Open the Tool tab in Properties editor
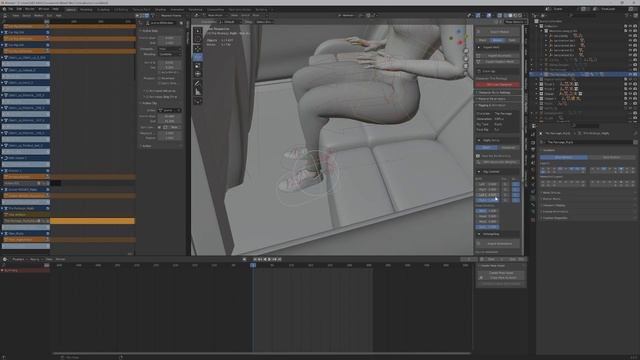The image size is (640, 360). (533, 133)
